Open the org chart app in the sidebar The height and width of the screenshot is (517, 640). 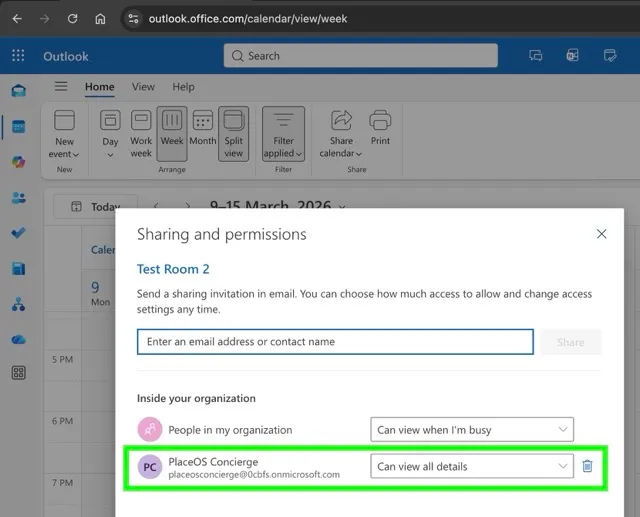(18, 304)
